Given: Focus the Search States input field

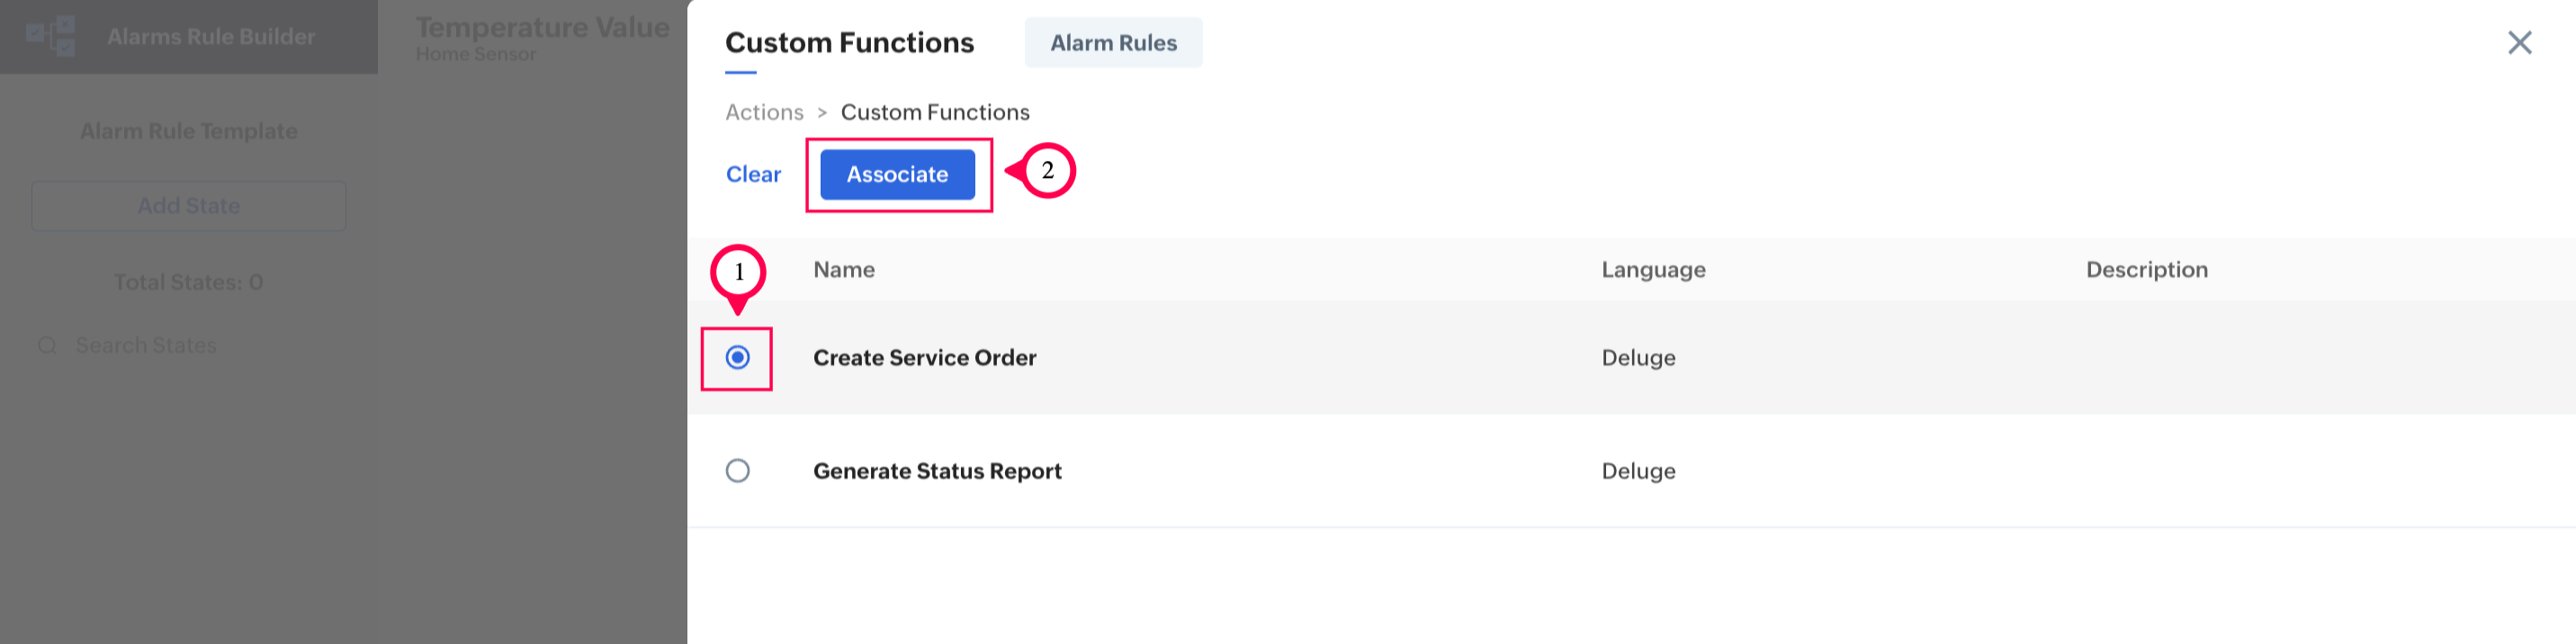Looking at the screenshot, I should point(200,345).
